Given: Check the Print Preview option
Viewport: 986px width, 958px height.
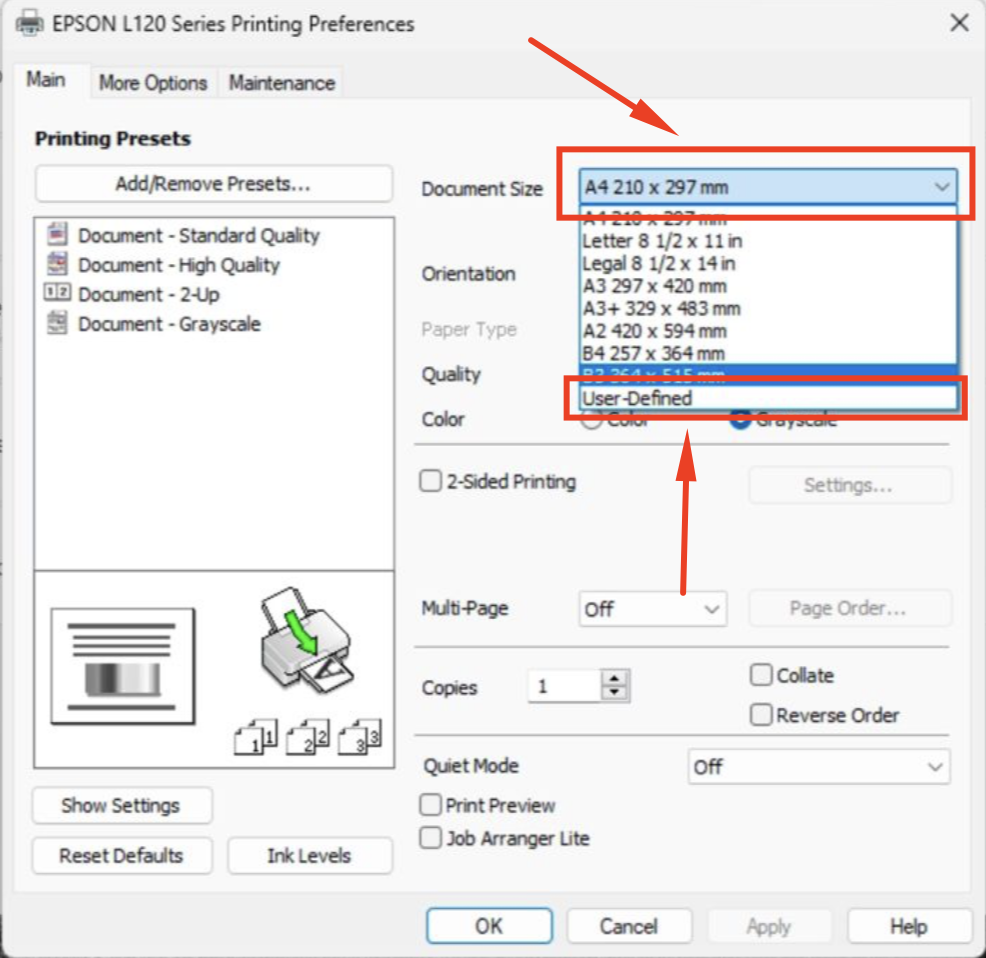Looking at the screenshot, I should click(x=431, y=805).
